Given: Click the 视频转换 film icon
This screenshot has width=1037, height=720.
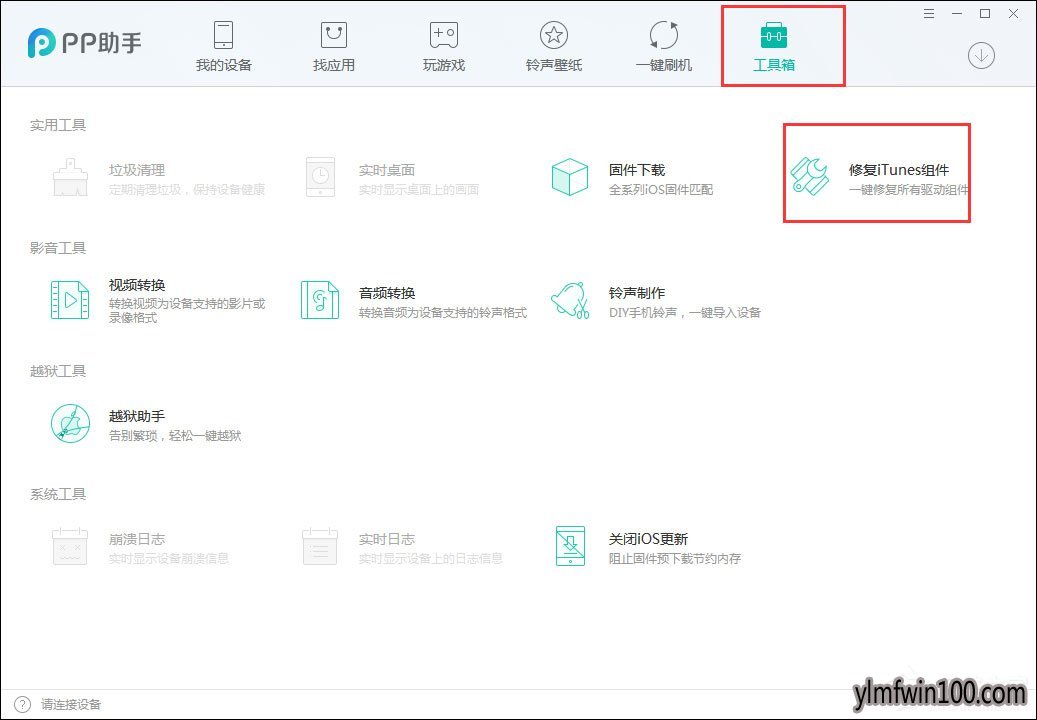Looking at the screenshot, I should 70,300.
